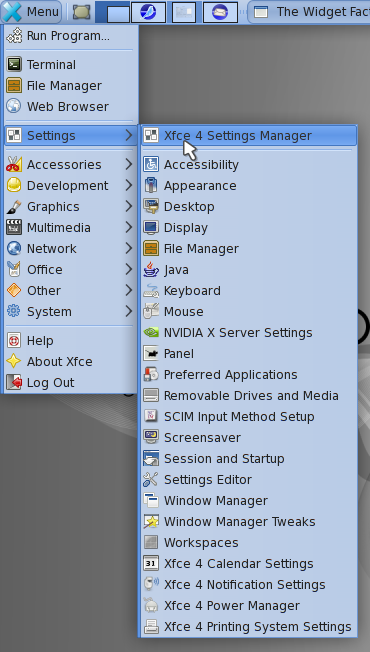The width and height of the screenshot is (370, 652).
Task: Click the NVIDIA X Server Settings icon
Action: pos(151,333)
